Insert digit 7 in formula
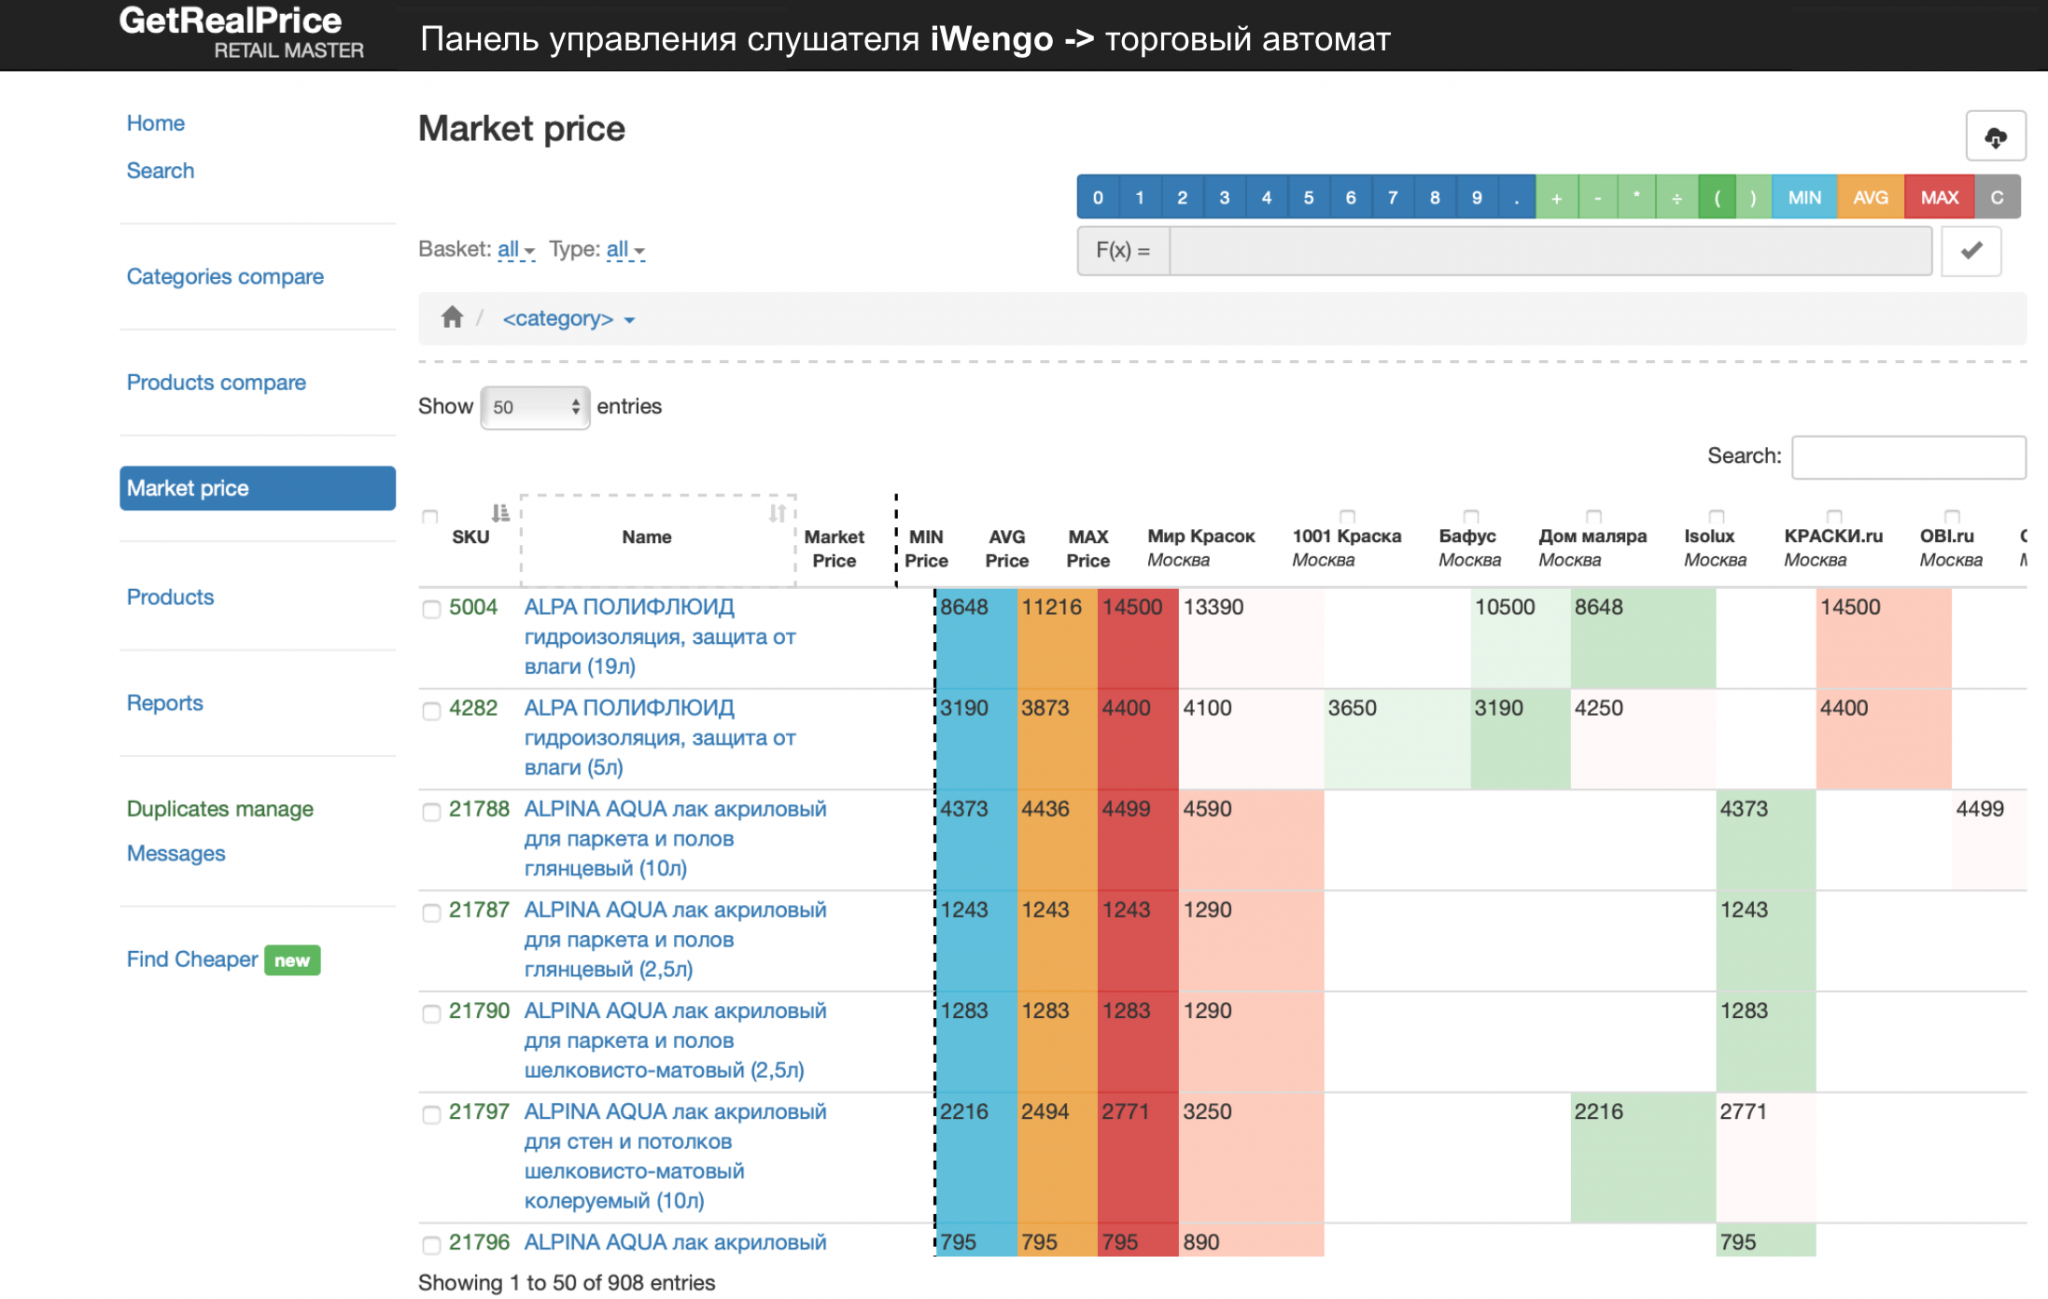2048x1299 pixels. 1392,197
